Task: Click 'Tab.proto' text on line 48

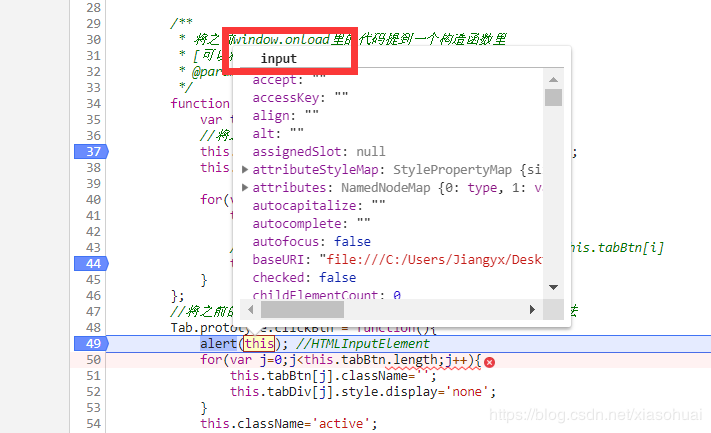Action: point(204,327)
